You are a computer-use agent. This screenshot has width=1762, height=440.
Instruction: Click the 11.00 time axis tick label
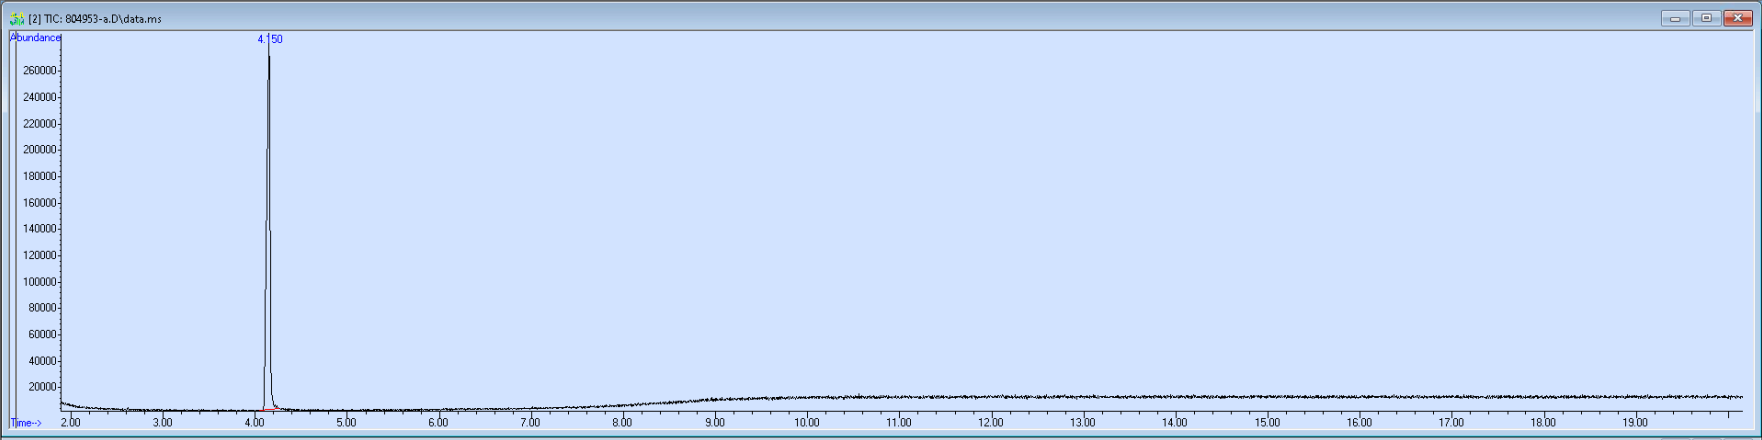899,423
